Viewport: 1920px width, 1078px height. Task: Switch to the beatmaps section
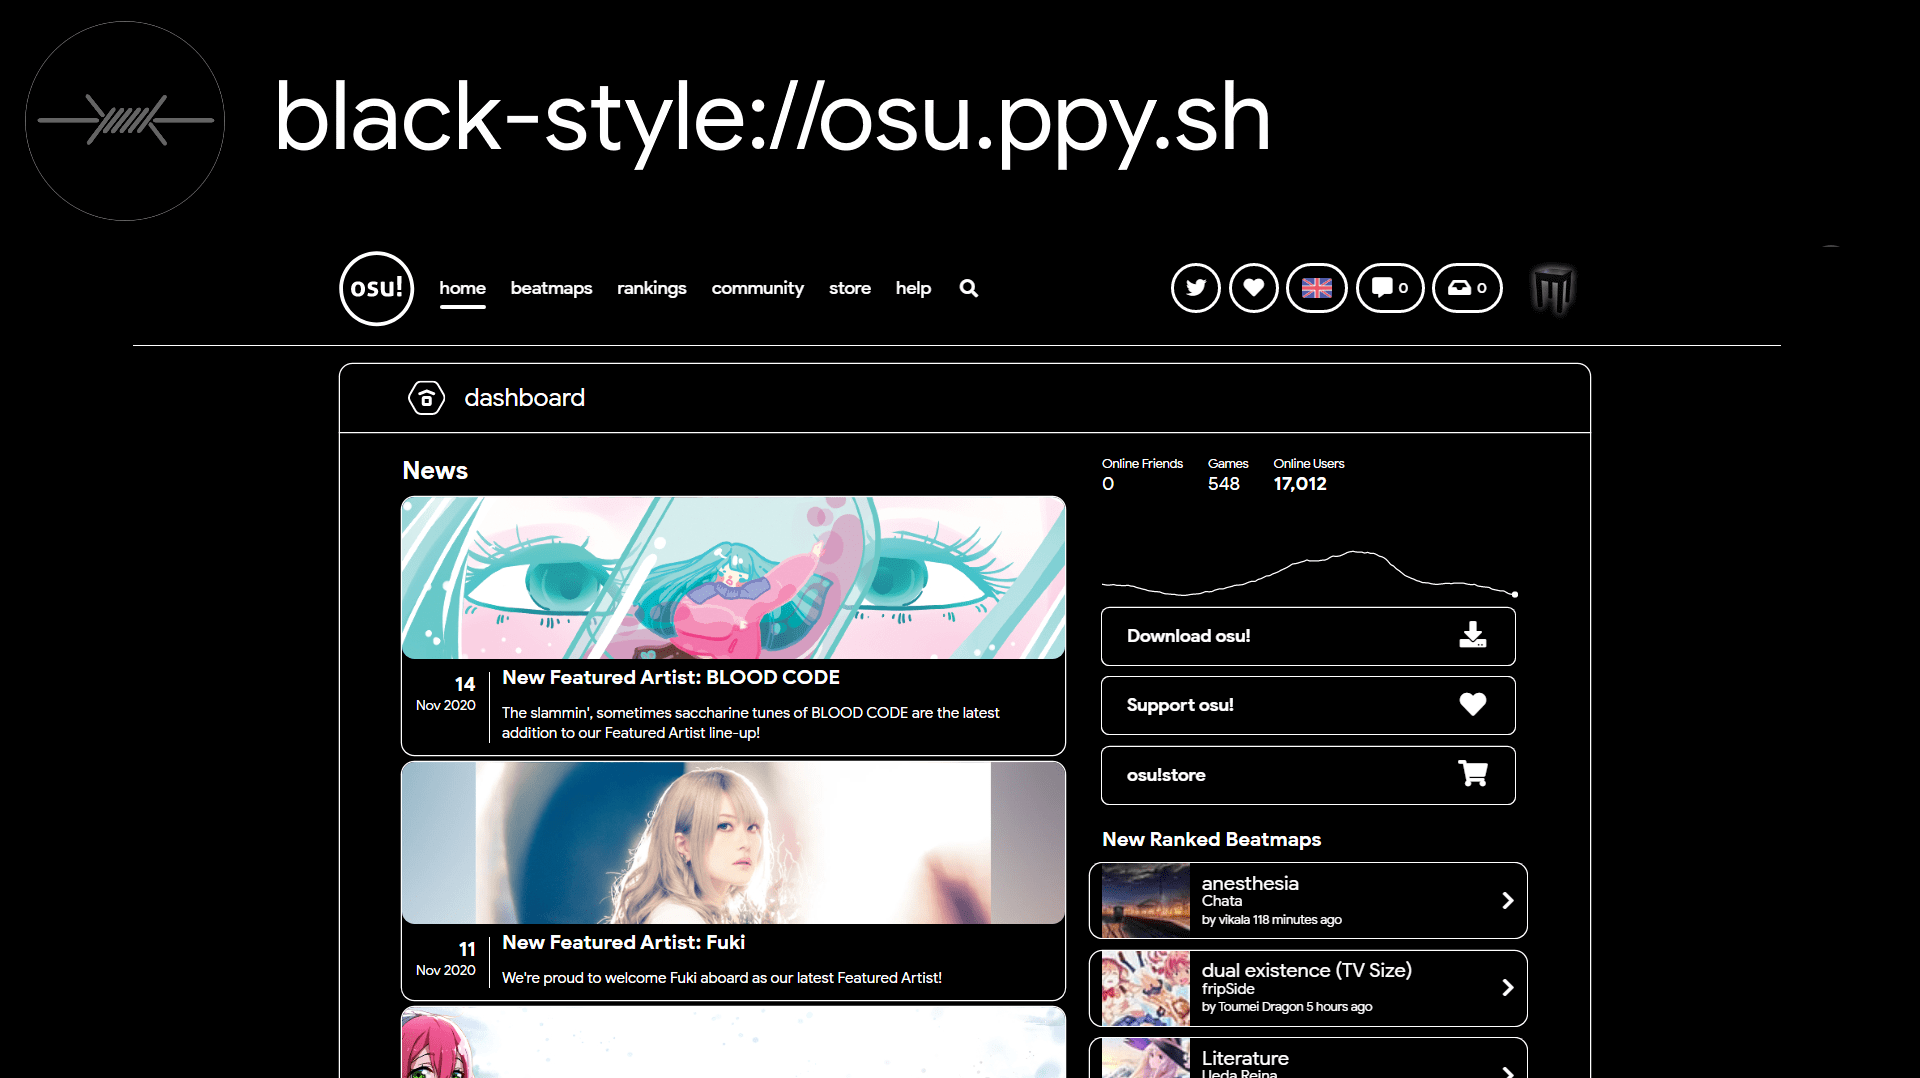coord(551,288)
